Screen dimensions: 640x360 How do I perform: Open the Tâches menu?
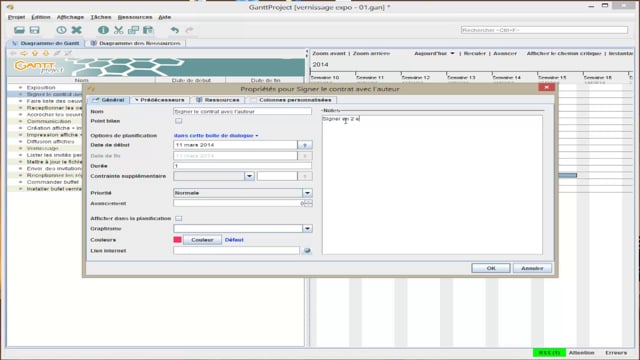[x=101, y=17]
